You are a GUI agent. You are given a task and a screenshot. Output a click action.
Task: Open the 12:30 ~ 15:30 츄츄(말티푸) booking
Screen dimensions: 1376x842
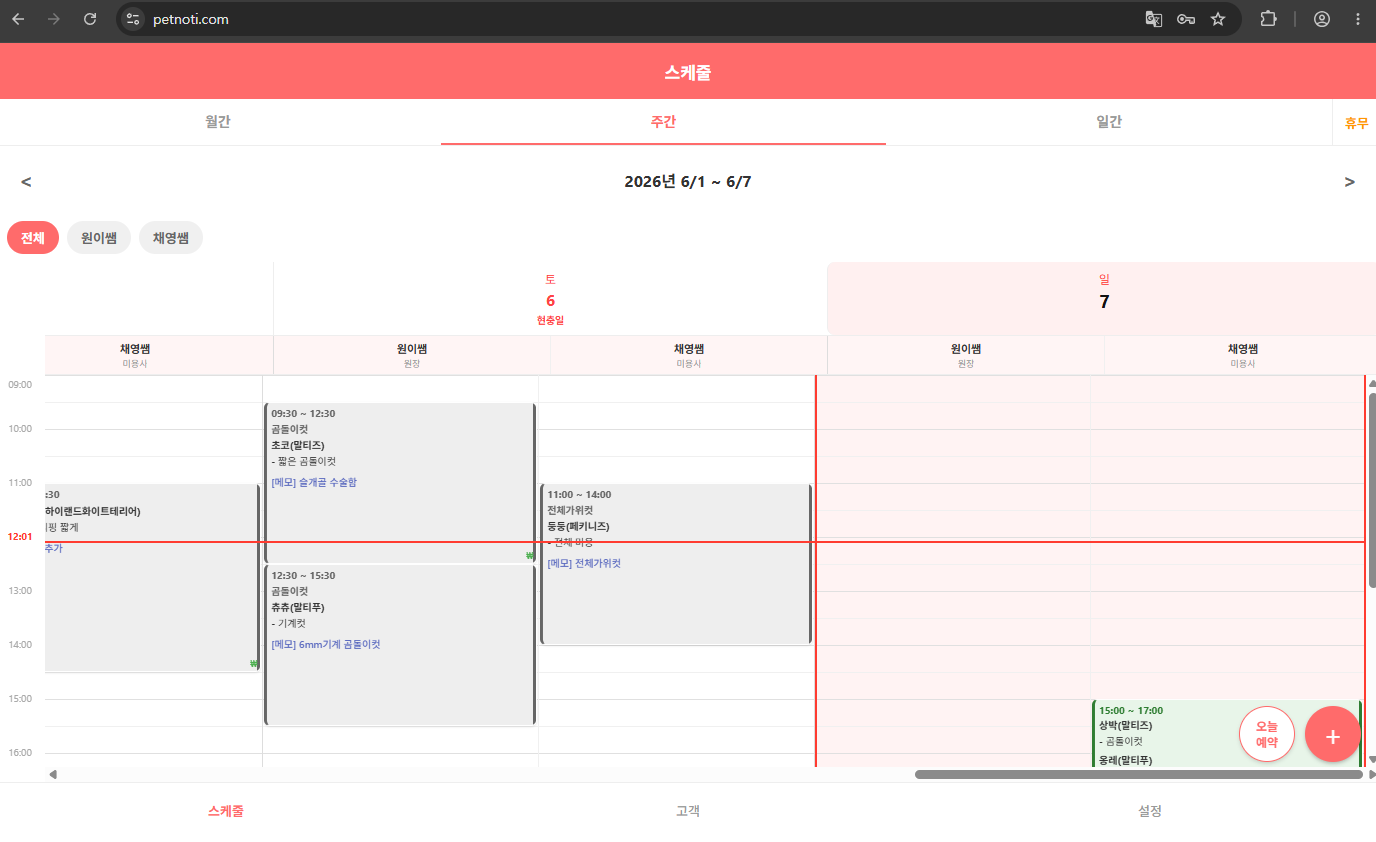(x=399, y=645)
